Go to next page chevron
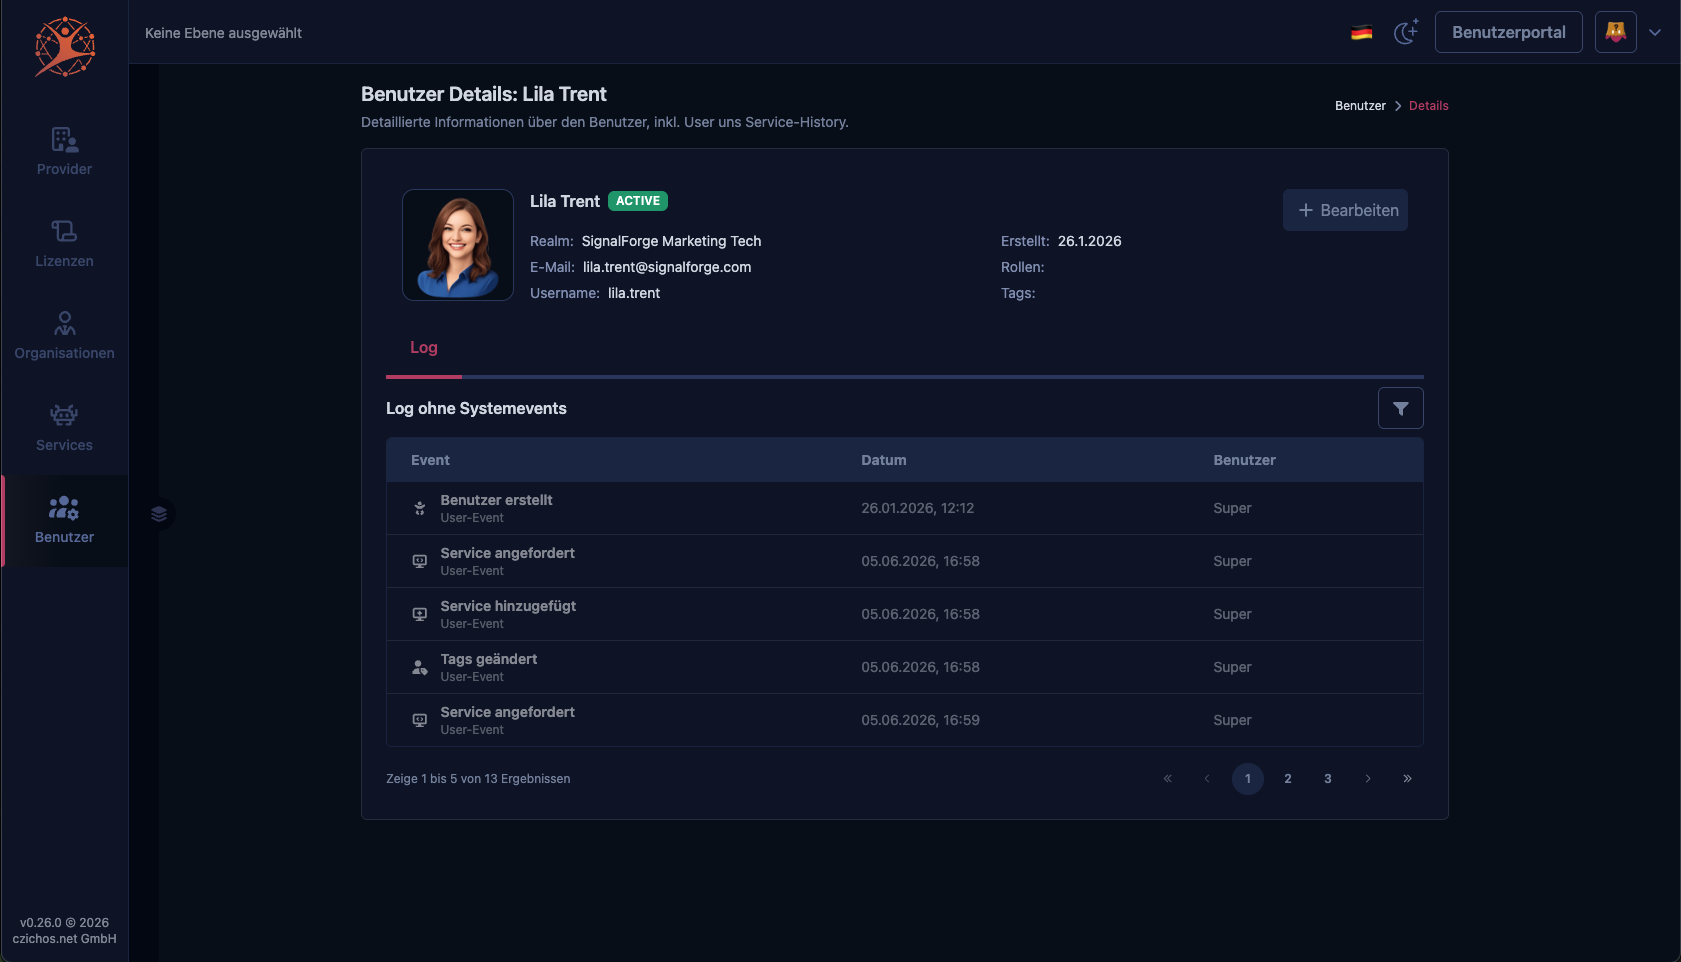This screenshot has width=1681, height=962. point(1368,779)
